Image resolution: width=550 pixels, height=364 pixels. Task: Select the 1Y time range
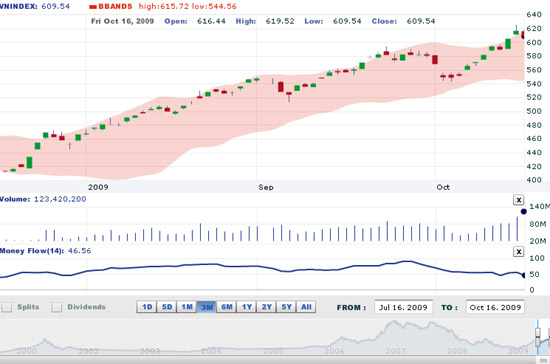coord(247,307)
